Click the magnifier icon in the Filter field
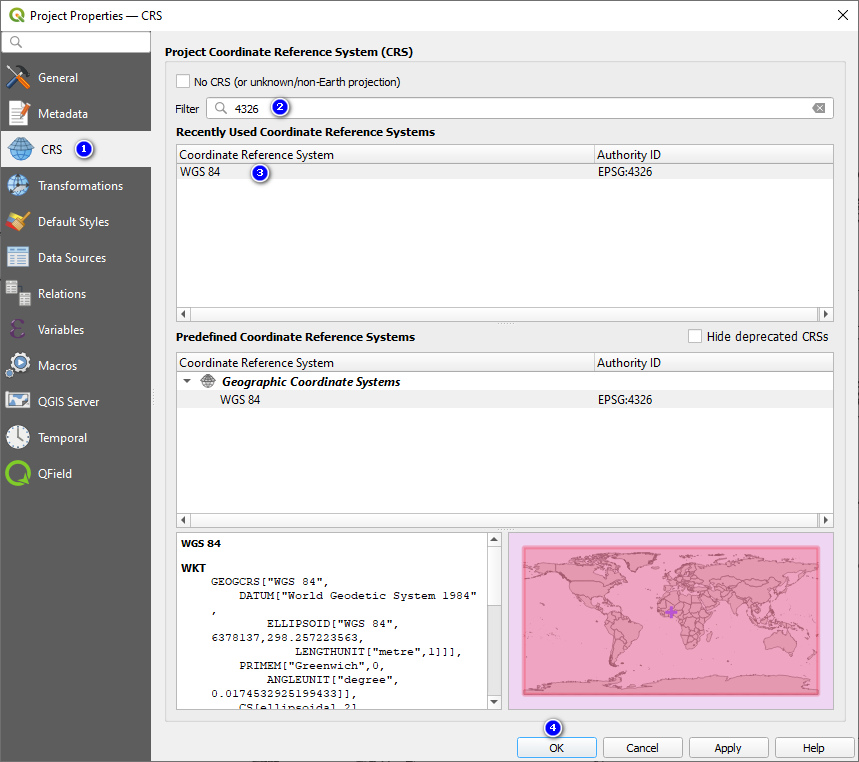 [x=221, y=108]
